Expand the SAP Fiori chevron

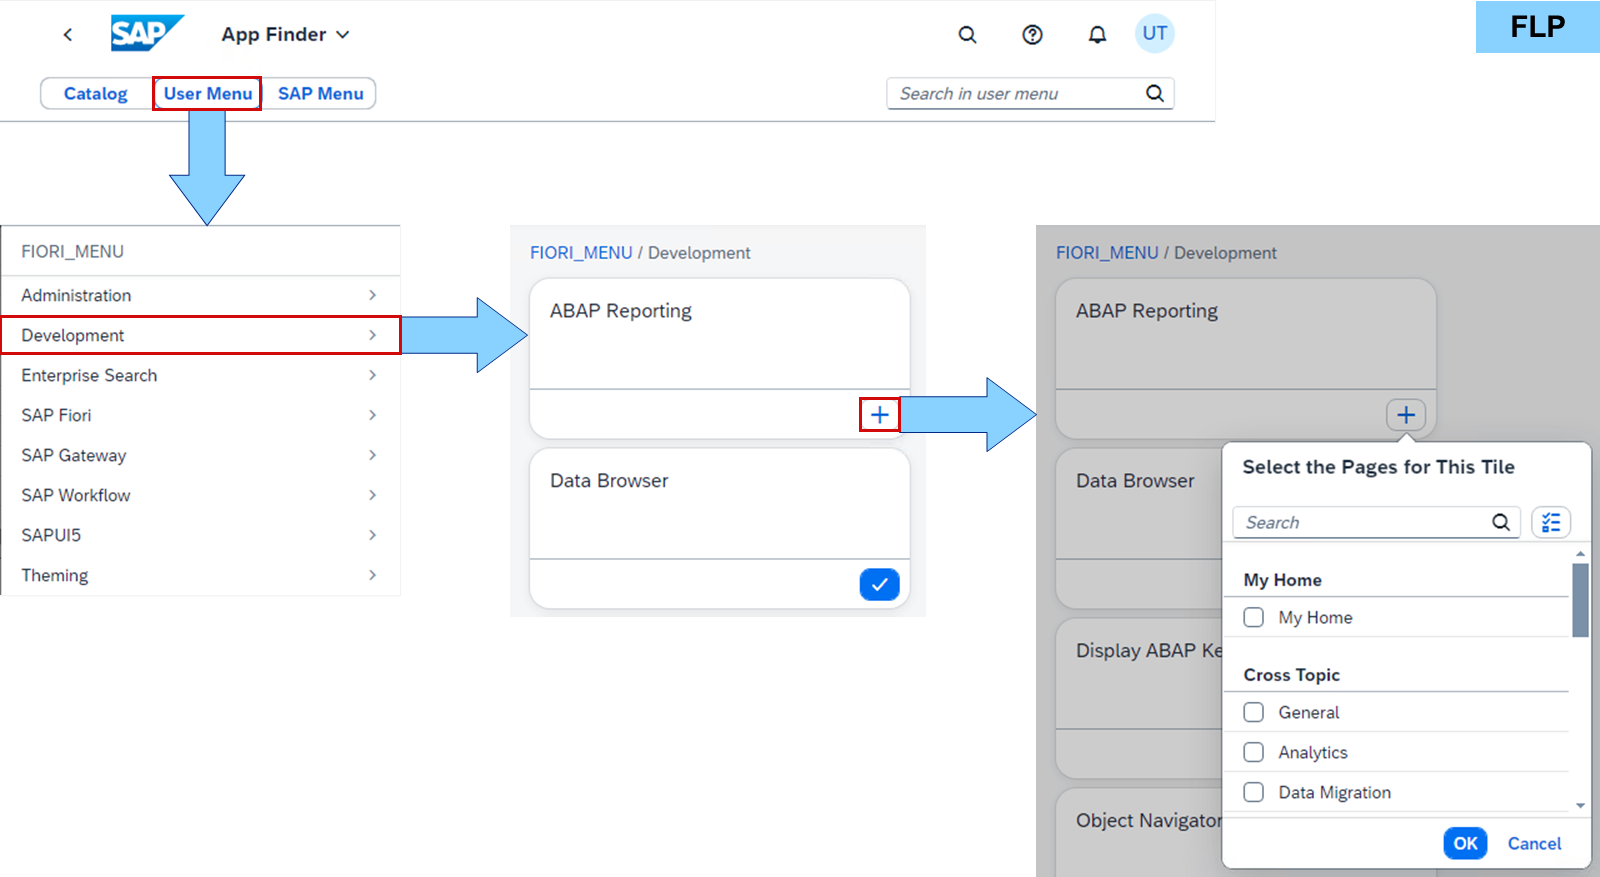click(x=372, y=415)
